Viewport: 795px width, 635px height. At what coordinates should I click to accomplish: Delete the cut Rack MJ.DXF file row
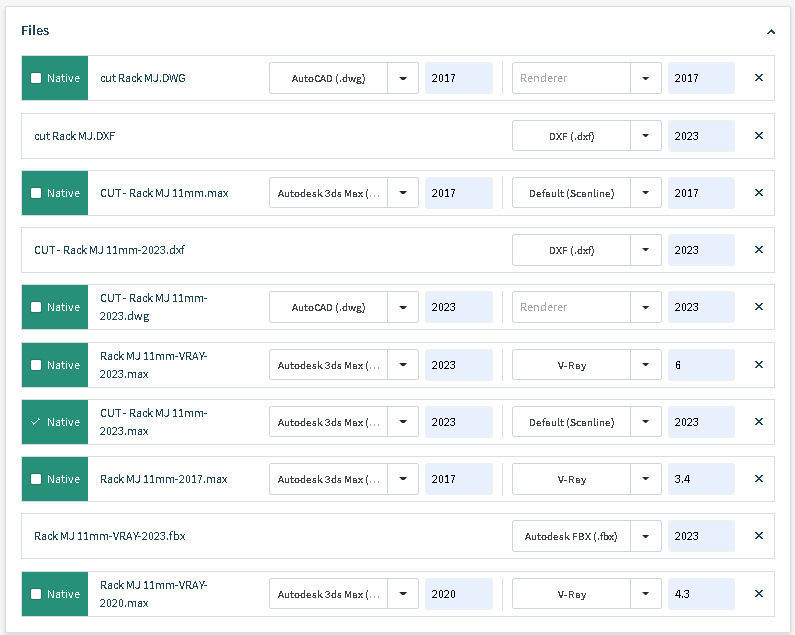[758, 136]
